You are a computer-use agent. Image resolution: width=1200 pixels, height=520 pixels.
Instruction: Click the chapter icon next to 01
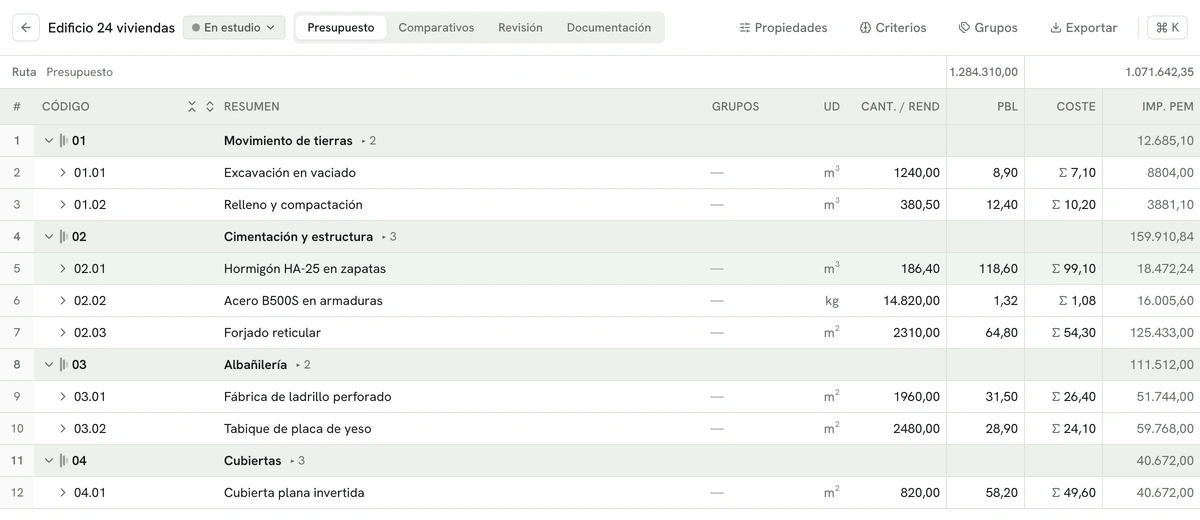64,141
